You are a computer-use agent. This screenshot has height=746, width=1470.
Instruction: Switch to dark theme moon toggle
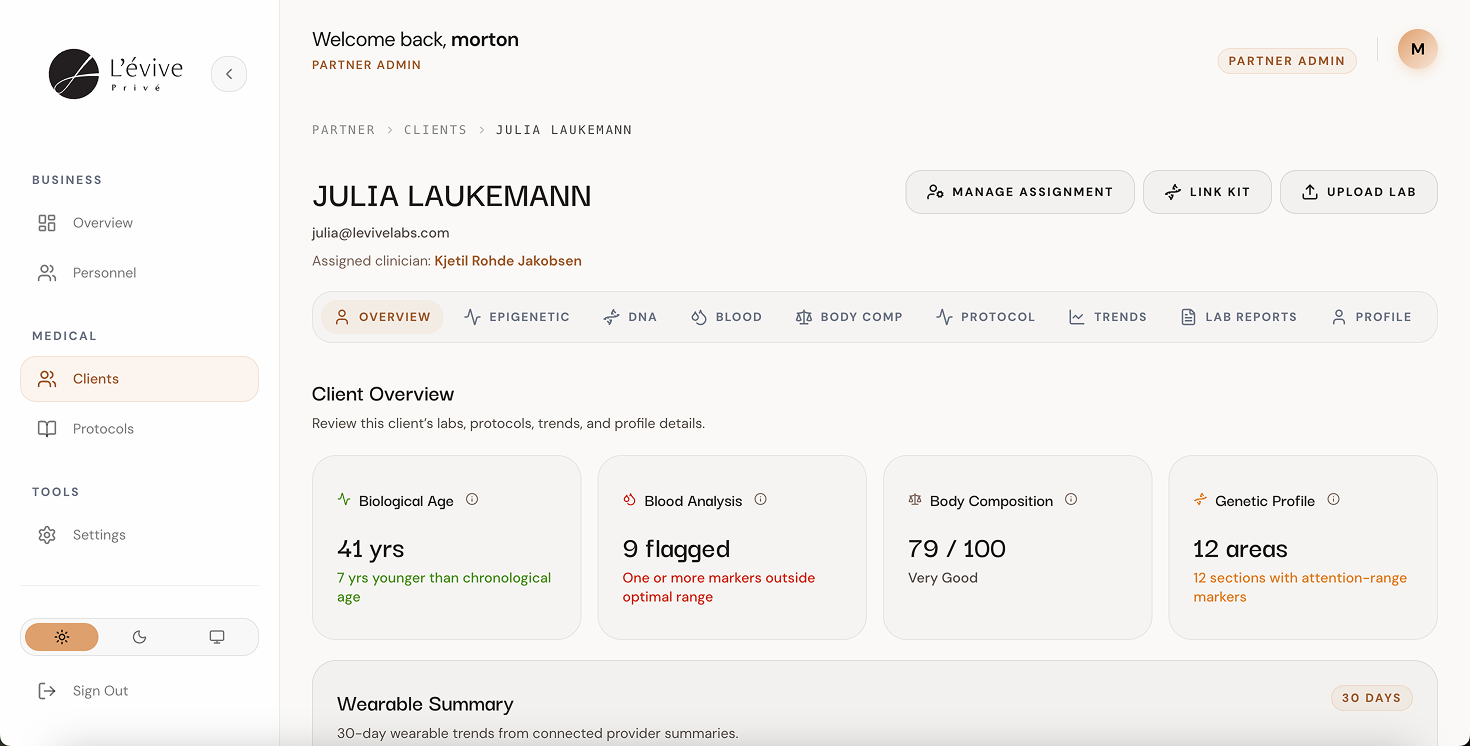(139, 637)
